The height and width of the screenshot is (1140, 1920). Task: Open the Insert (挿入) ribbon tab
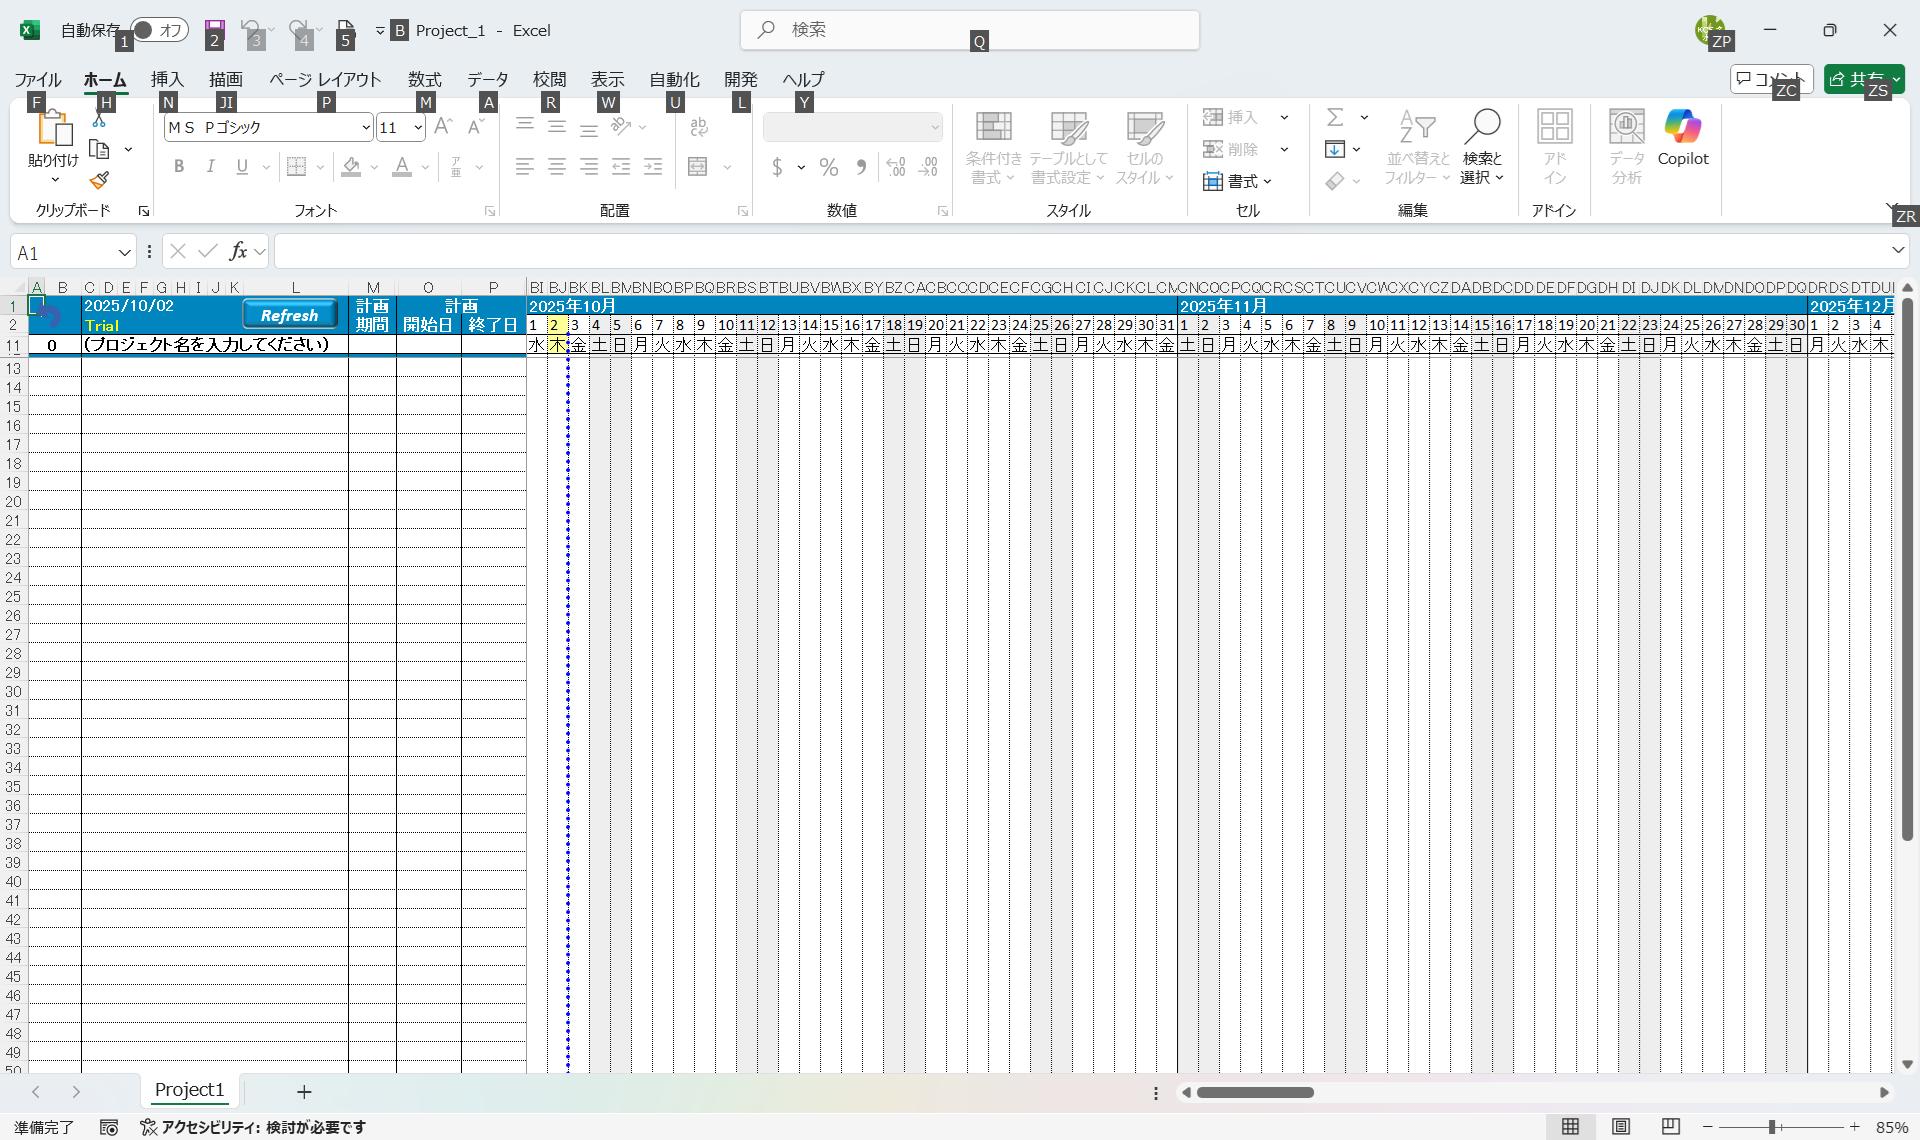click(x=167, y=80)
